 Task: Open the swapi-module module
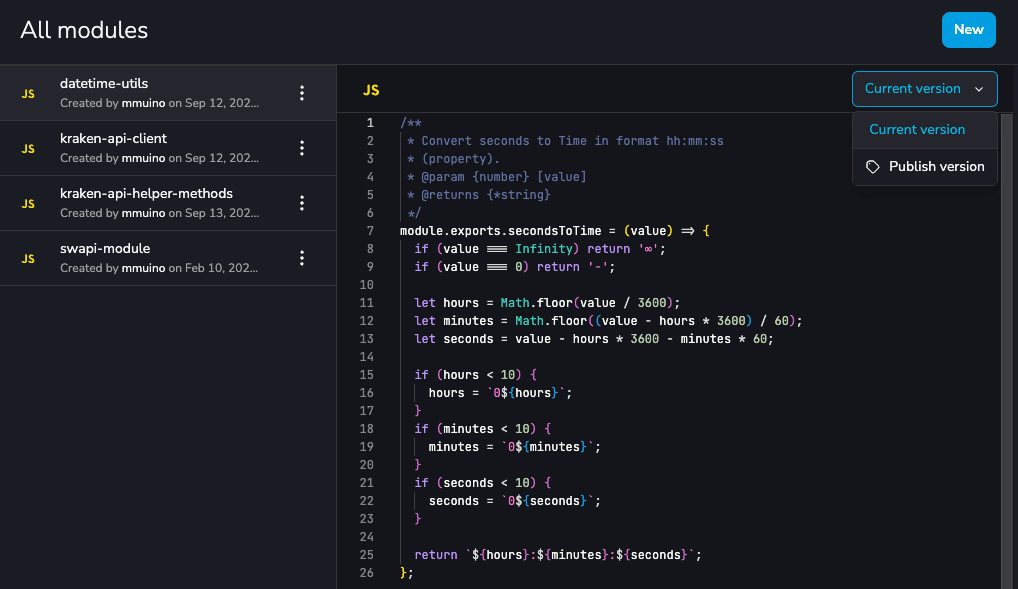(168, 258)
